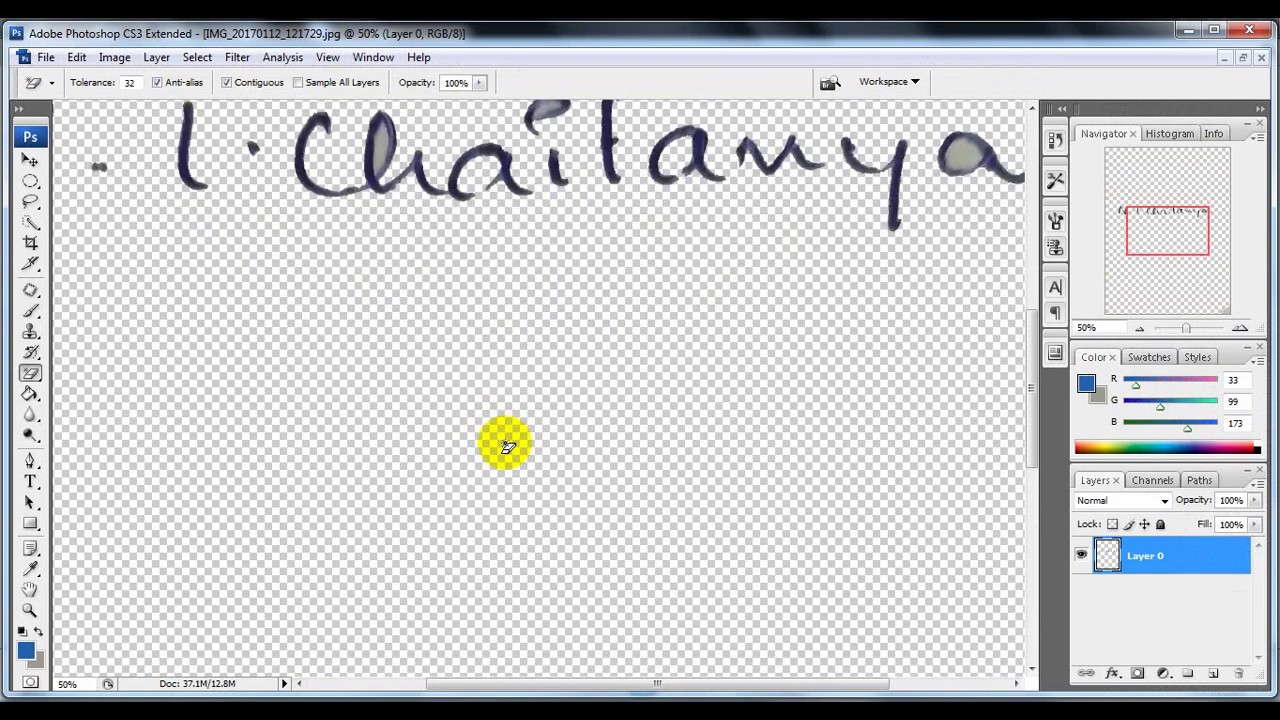Delete layer with trash icon
1280x720 pixels.
point(1238,674)
